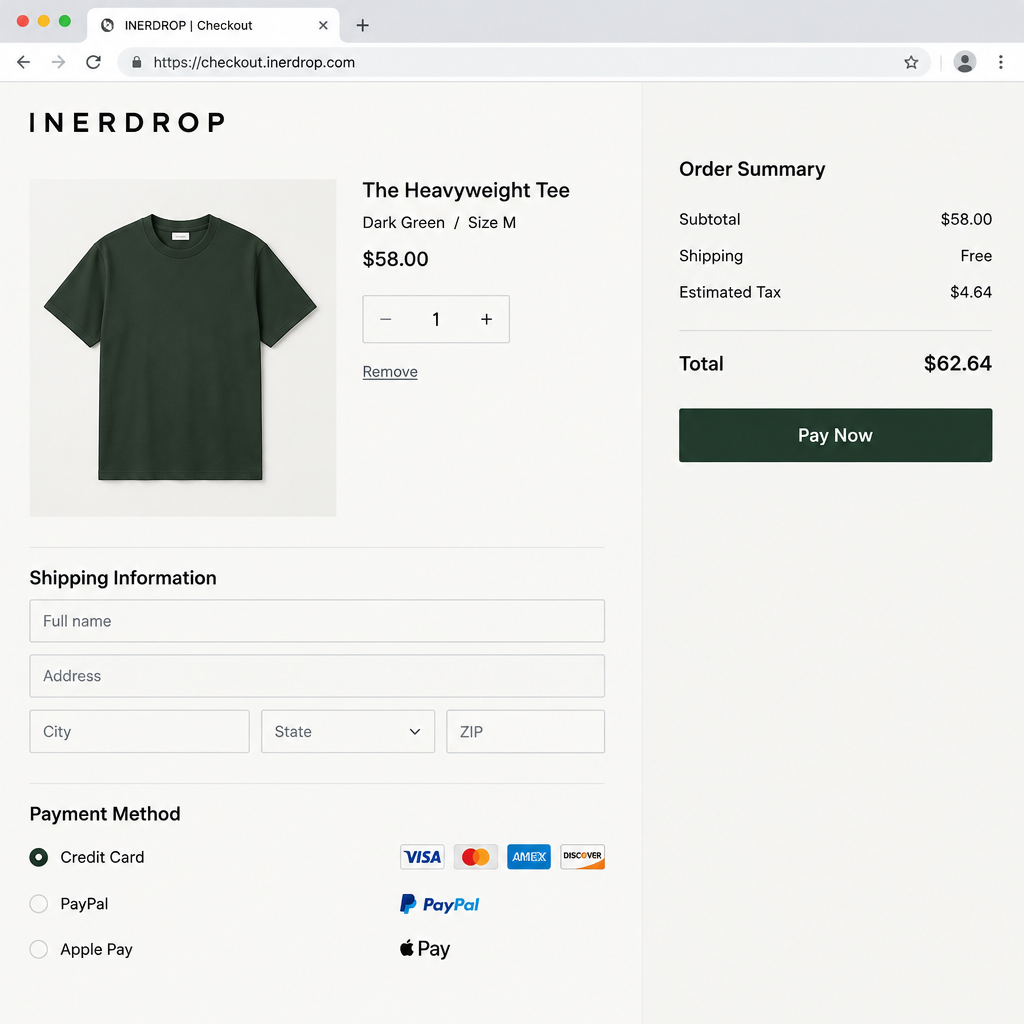Image resolution: width=1024 pixels, height=1024 pixels.
Task: Click the Order Summary heading
Action: coord(752,169)
